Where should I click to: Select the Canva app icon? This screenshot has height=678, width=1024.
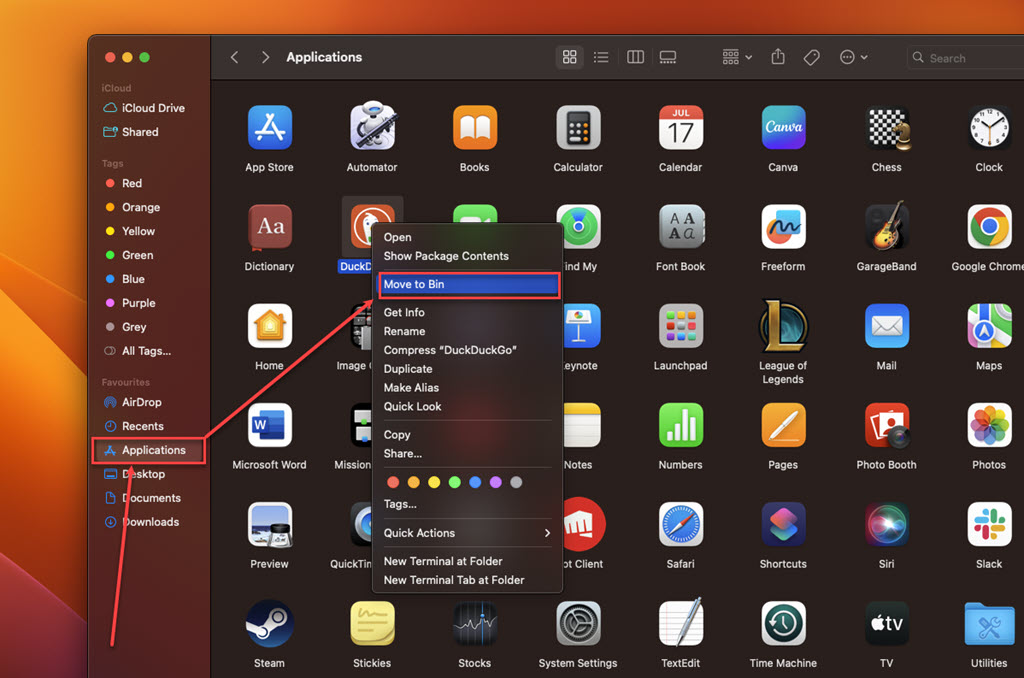pos(783,127)
